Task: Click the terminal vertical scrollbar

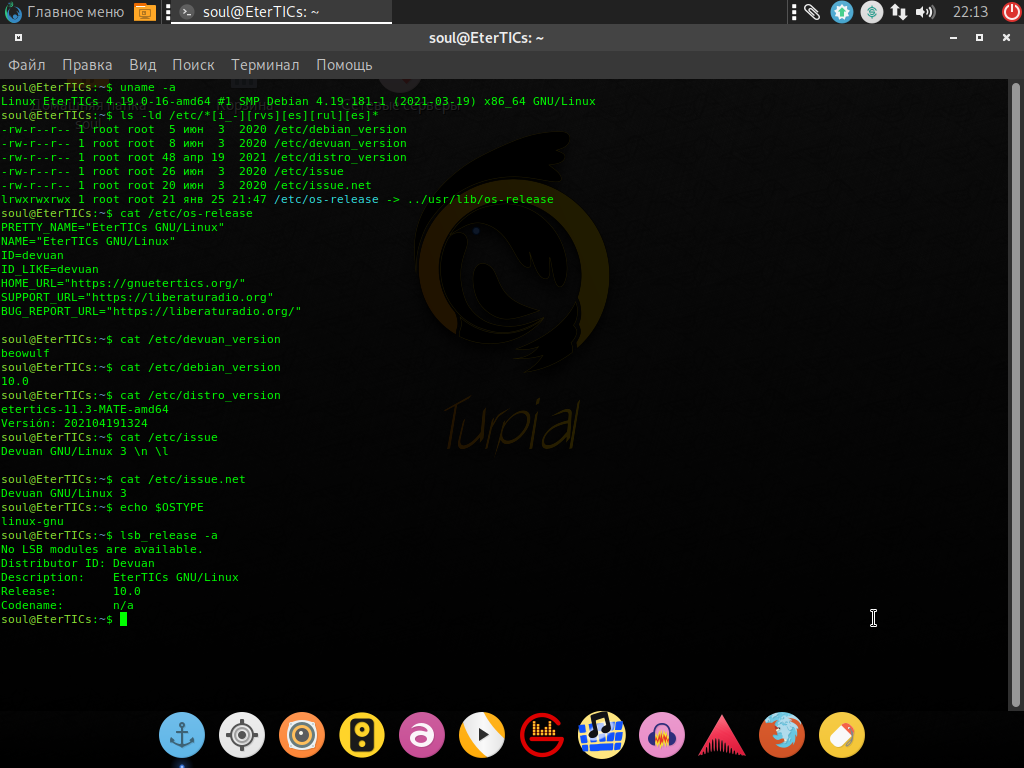Action: 1015,394
